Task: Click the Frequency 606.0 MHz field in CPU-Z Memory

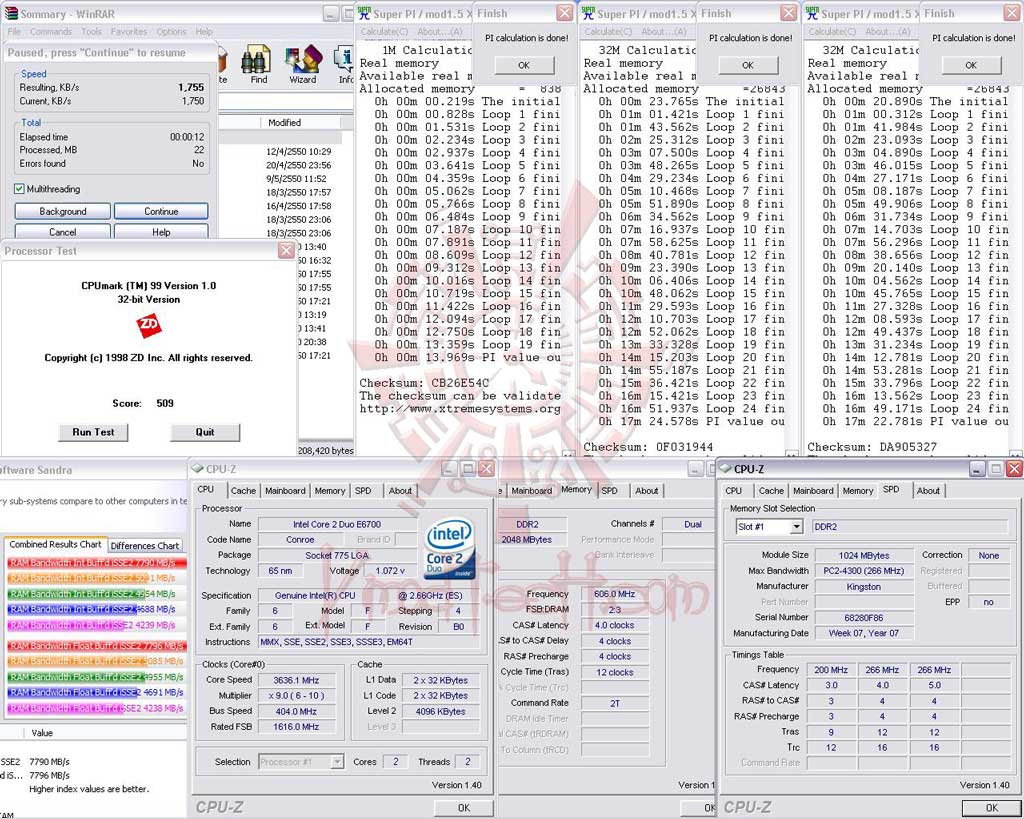Action: (x=614, y=594)
